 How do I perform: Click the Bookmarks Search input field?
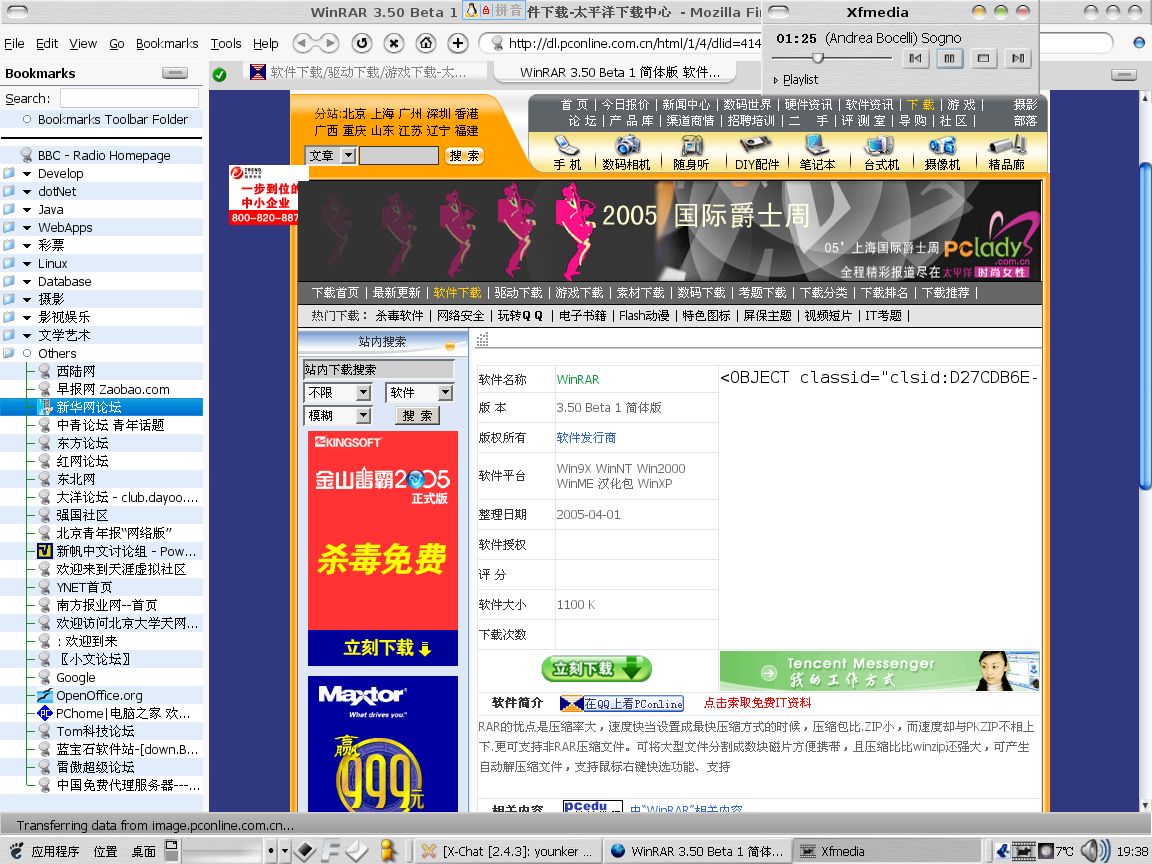click(x=129, y=98)
